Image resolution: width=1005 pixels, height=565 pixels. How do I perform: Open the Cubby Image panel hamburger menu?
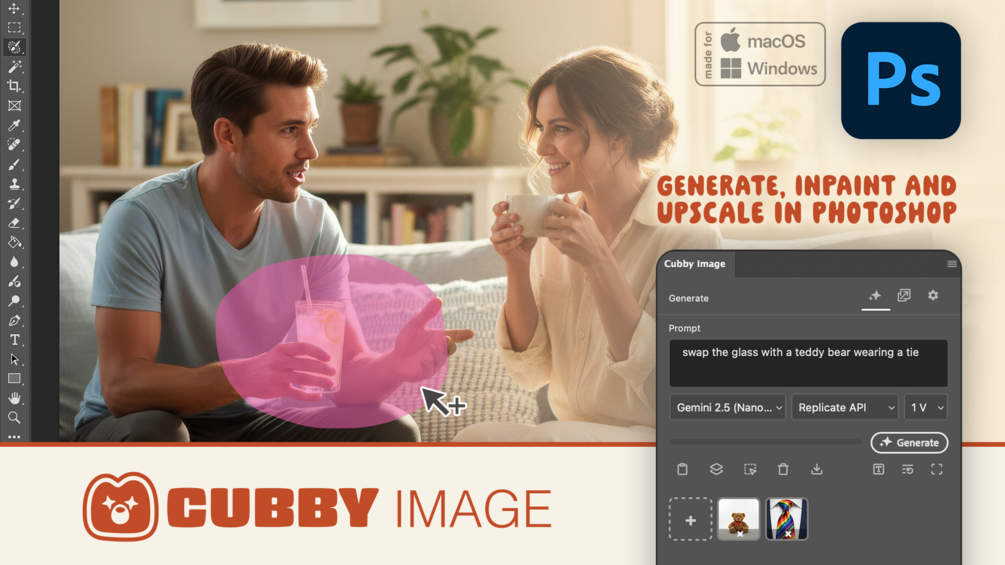[x=952, y=264]
